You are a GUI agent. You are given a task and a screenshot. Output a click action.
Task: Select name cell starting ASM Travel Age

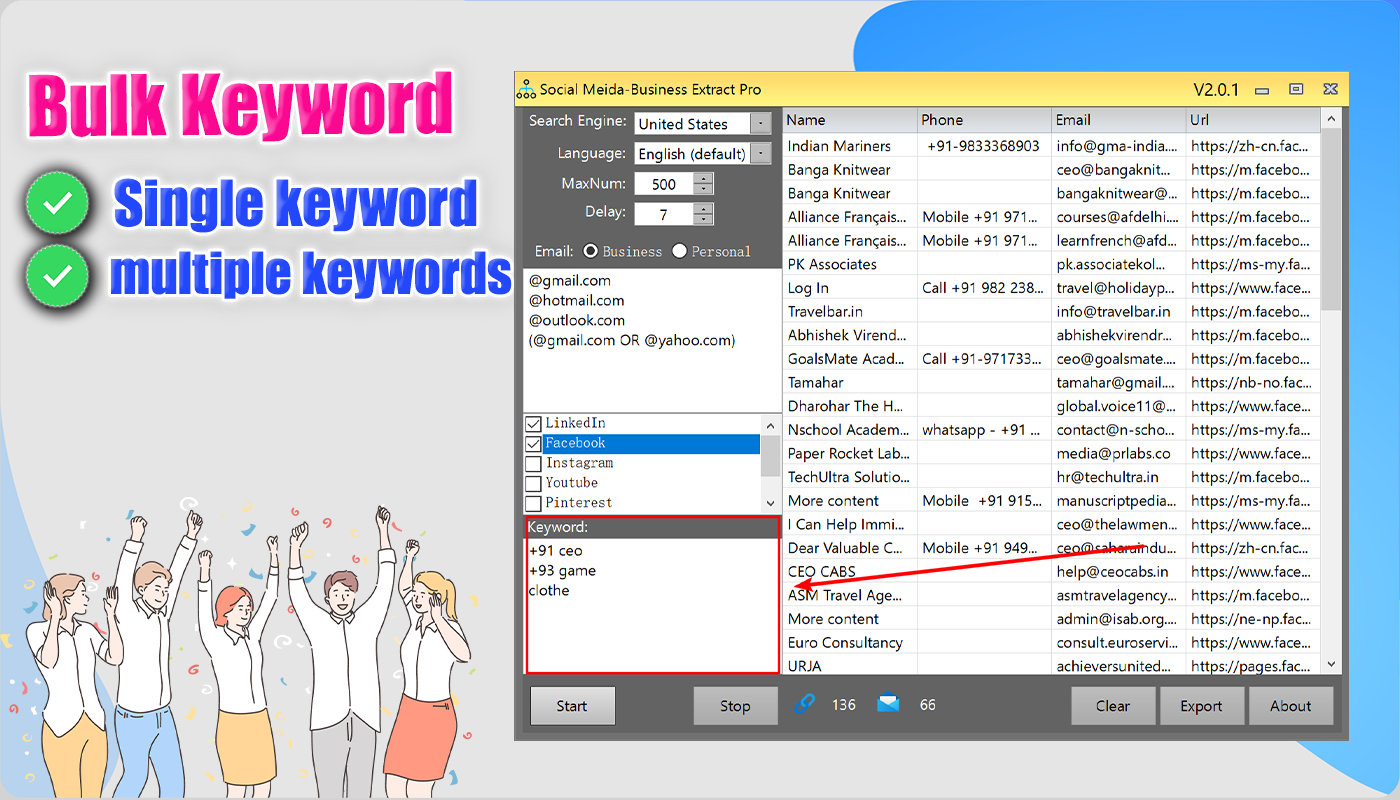click(850, 595)
